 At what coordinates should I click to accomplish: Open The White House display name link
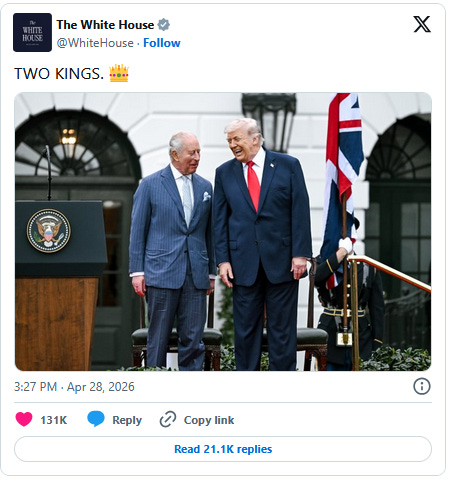[x=105, y=25]
